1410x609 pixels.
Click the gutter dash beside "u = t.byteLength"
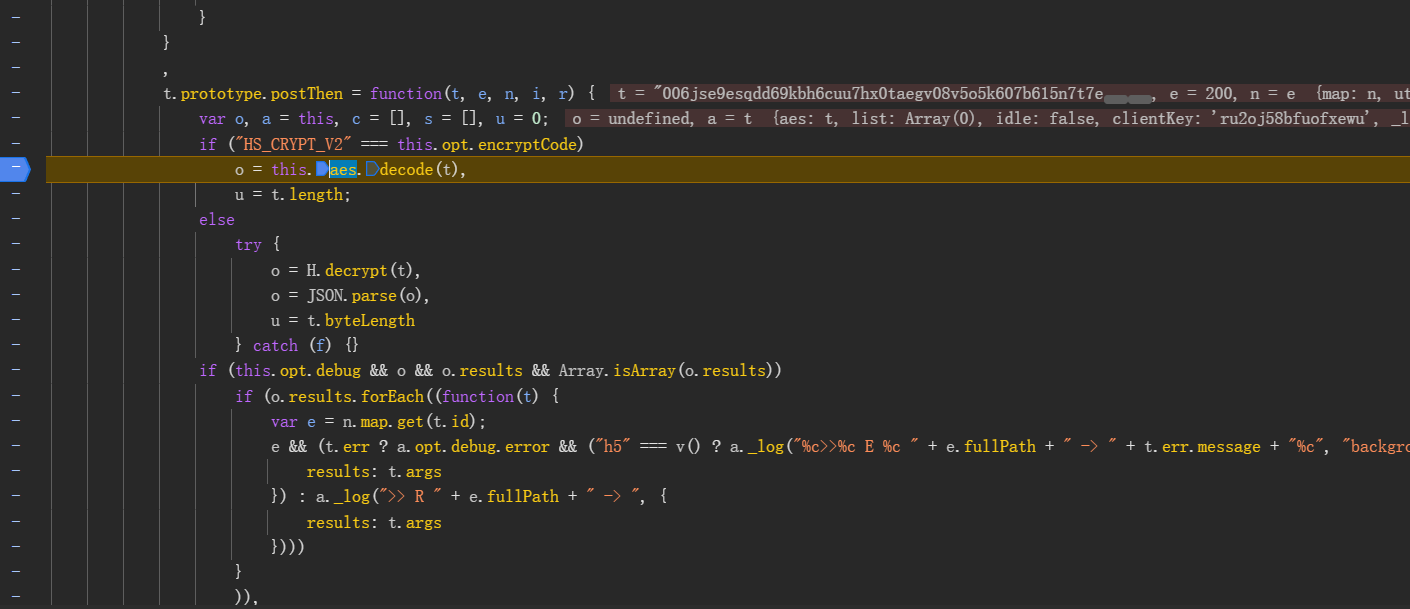16,321
